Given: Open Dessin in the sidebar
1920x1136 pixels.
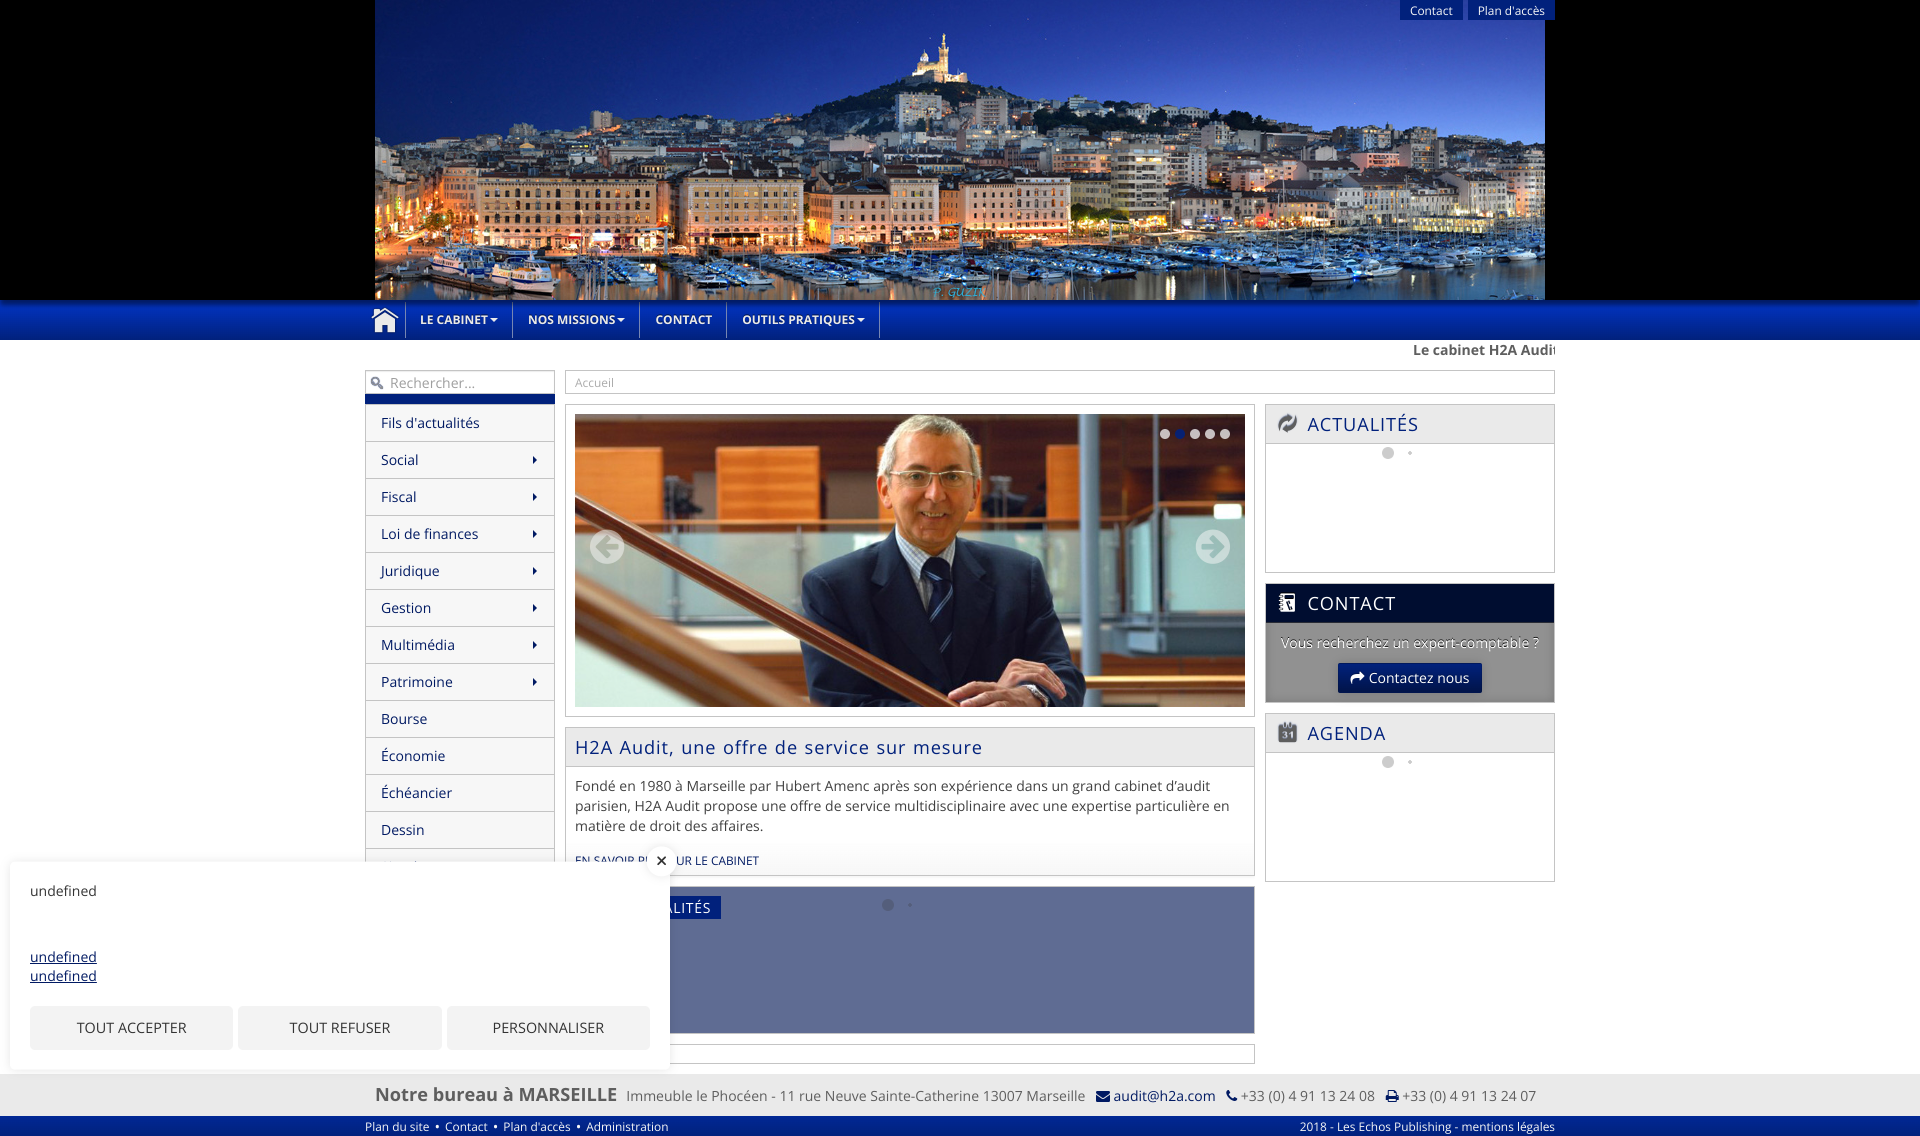Looking at the screenshot, I should 460,830.
